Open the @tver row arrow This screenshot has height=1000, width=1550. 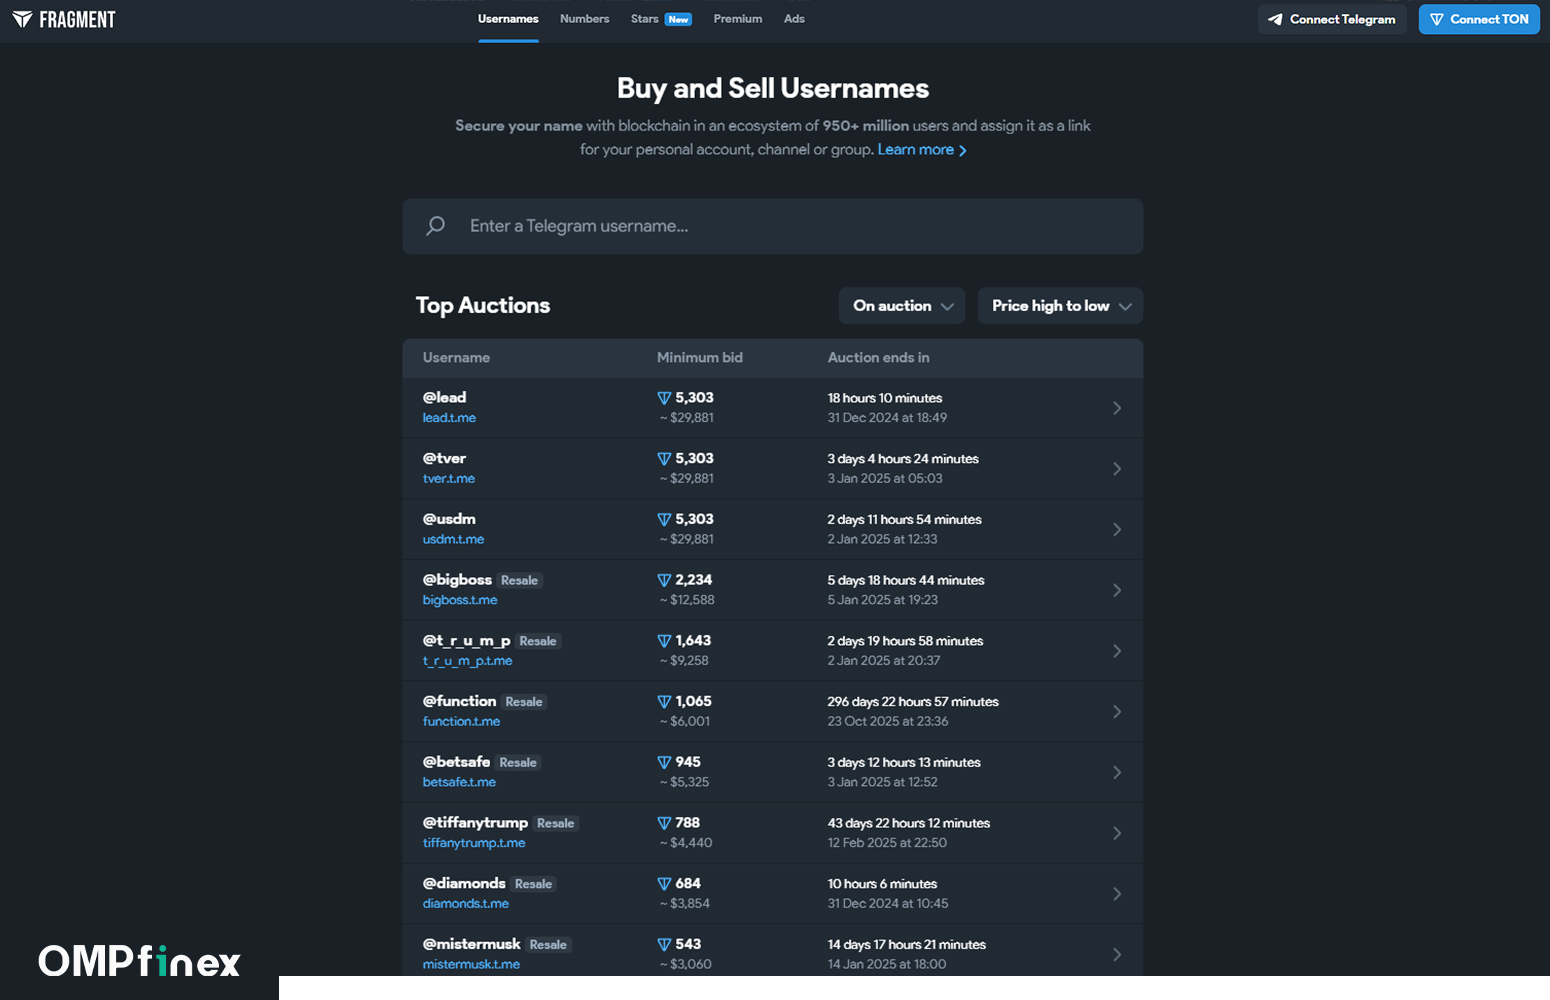point(1117,469)
